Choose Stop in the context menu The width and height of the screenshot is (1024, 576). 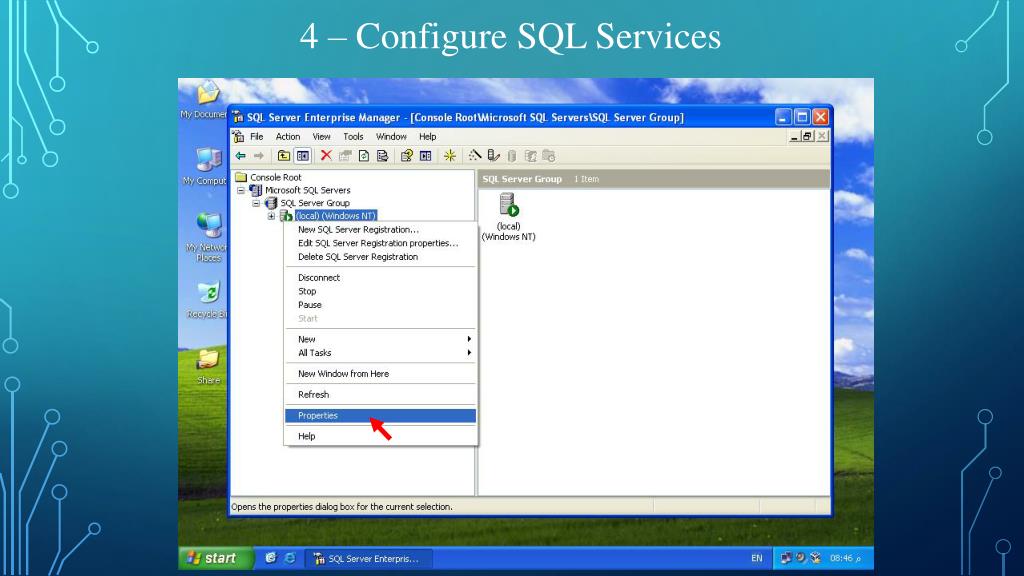tap(380, 291)
